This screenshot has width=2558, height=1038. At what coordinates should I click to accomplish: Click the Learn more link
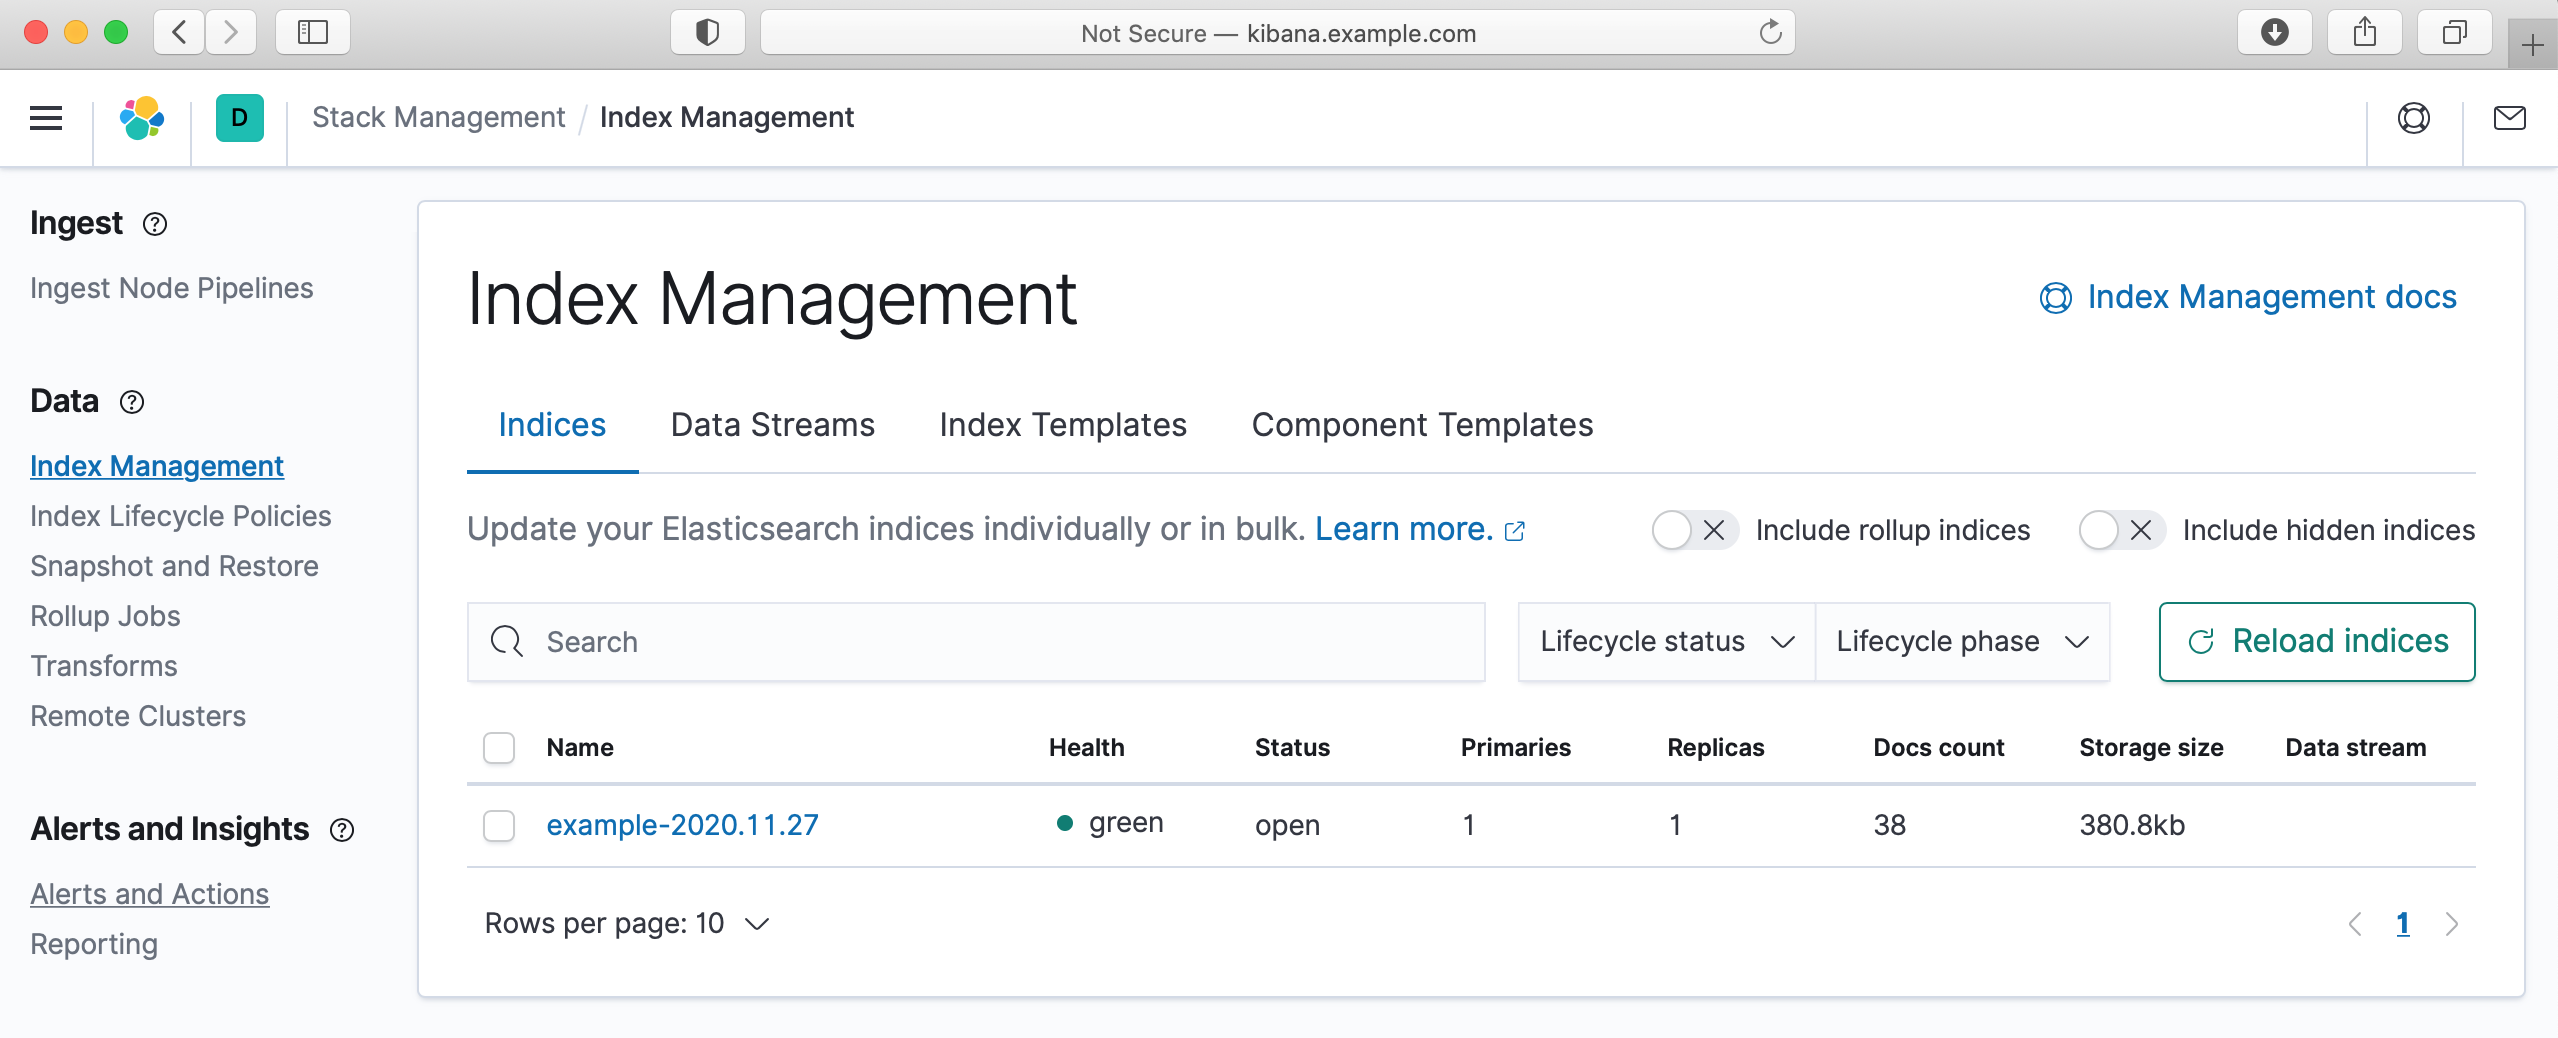(x=1404, y=530)
